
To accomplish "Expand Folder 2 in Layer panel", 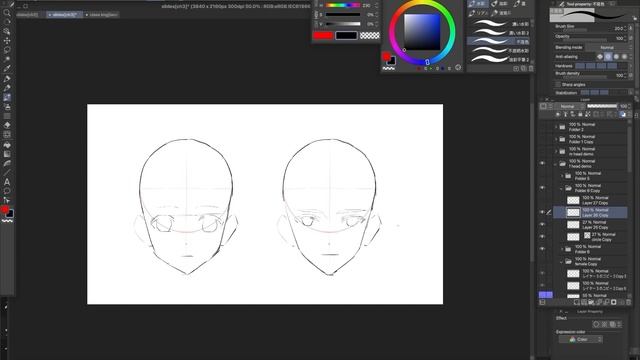I will click(556, 127).
